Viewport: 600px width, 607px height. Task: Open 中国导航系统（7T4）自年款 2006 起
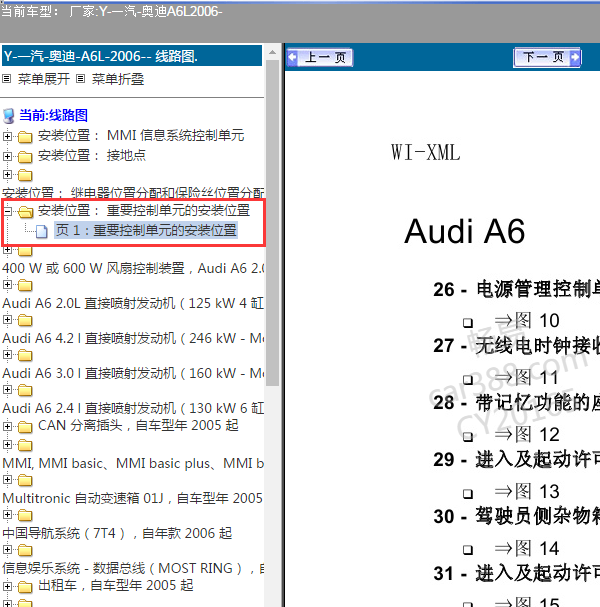pyautogui.click(x=117, y=533)
